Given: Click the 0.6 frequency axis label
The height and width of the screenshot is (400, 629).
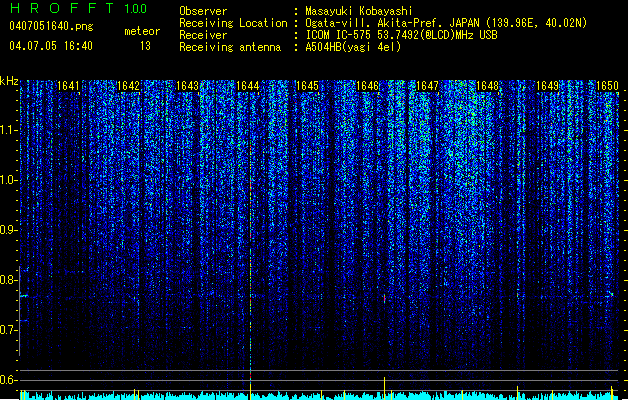Looking at the screenshot, I should 9,380.
